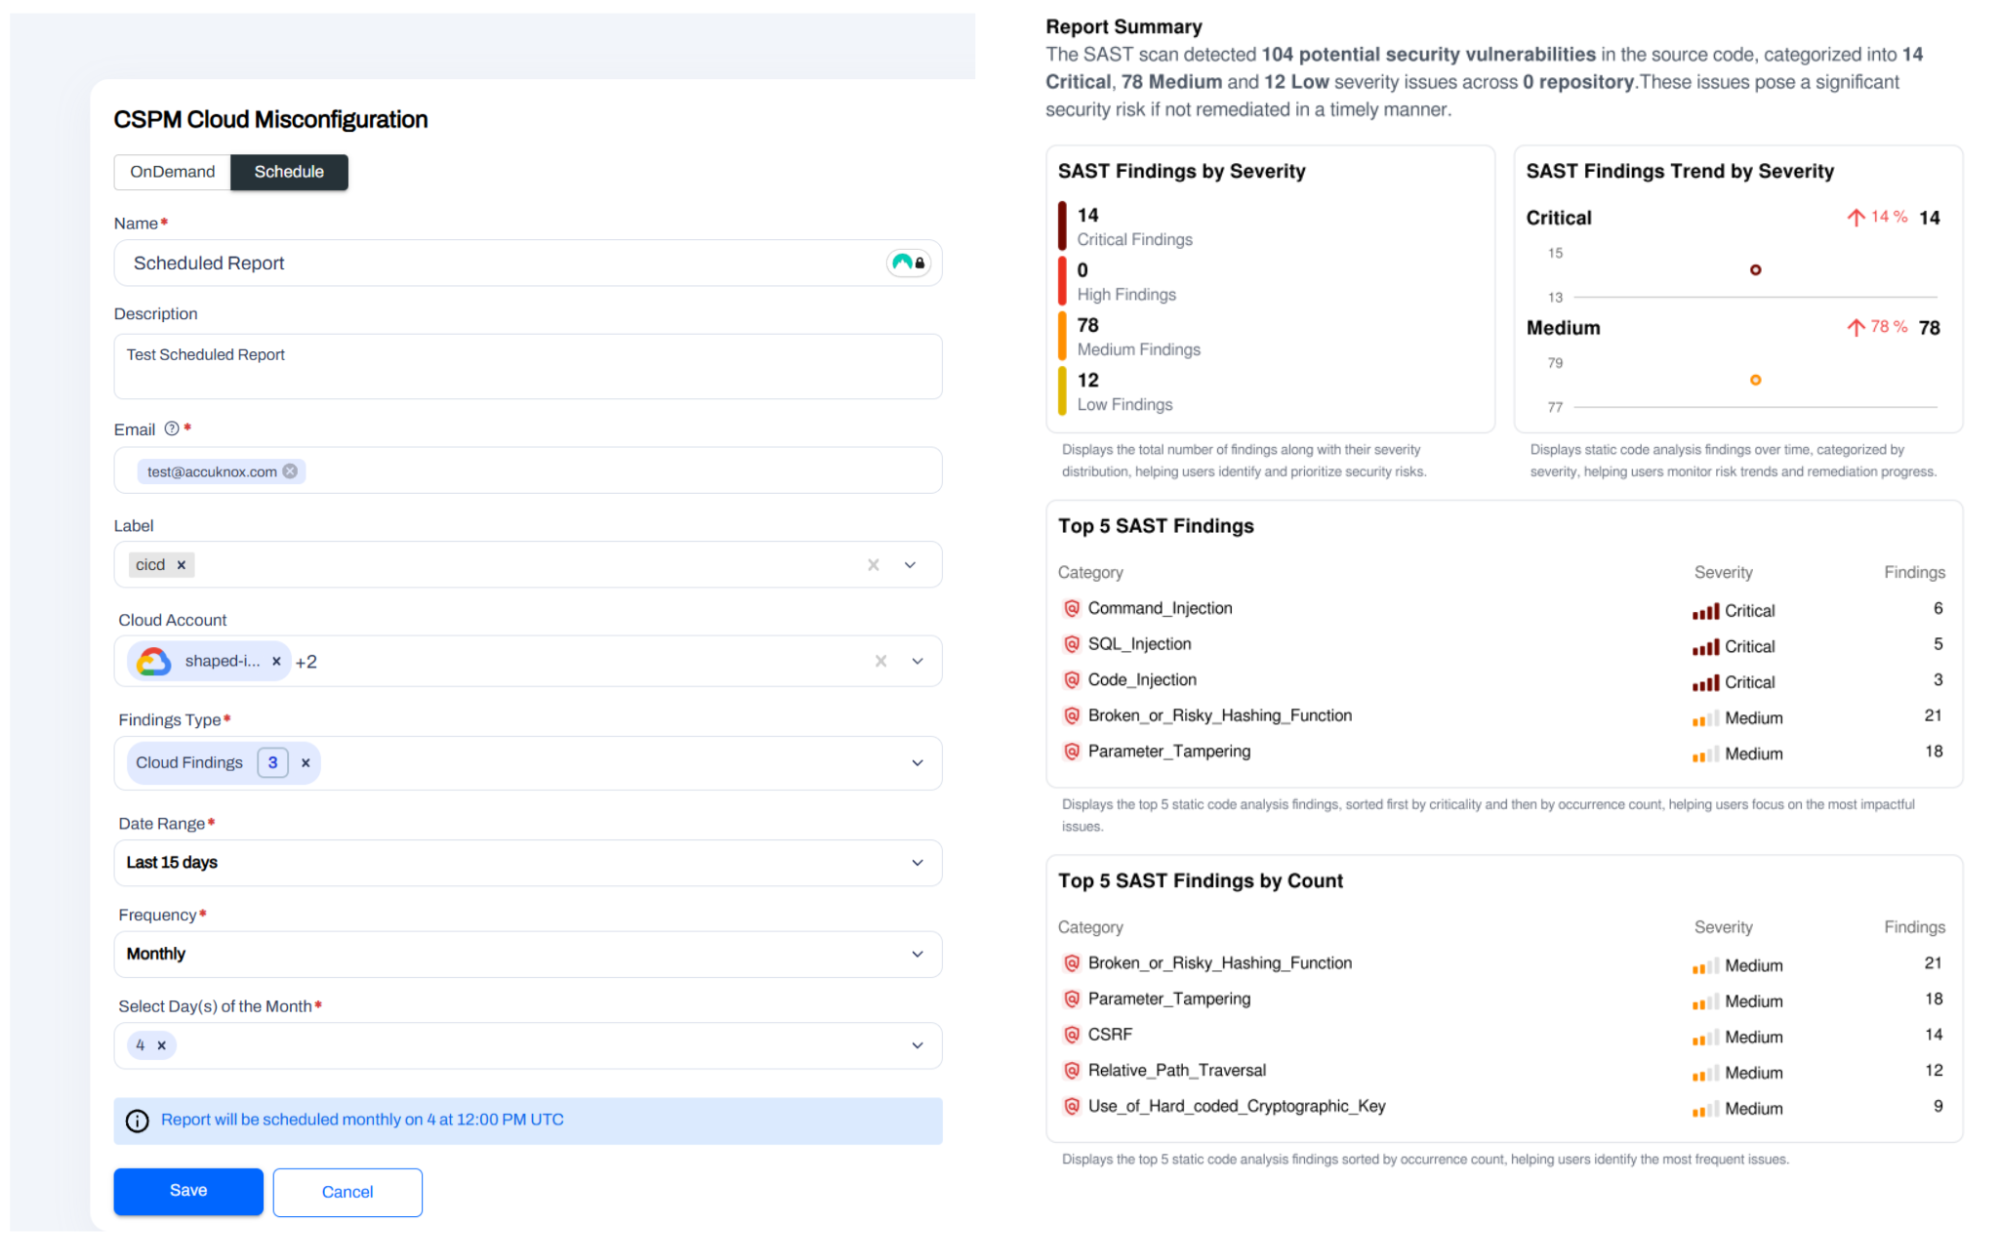Remove the Cloud Findings chip
The width and height of the screenshot is (1999, 1242).
click(306, 763)
